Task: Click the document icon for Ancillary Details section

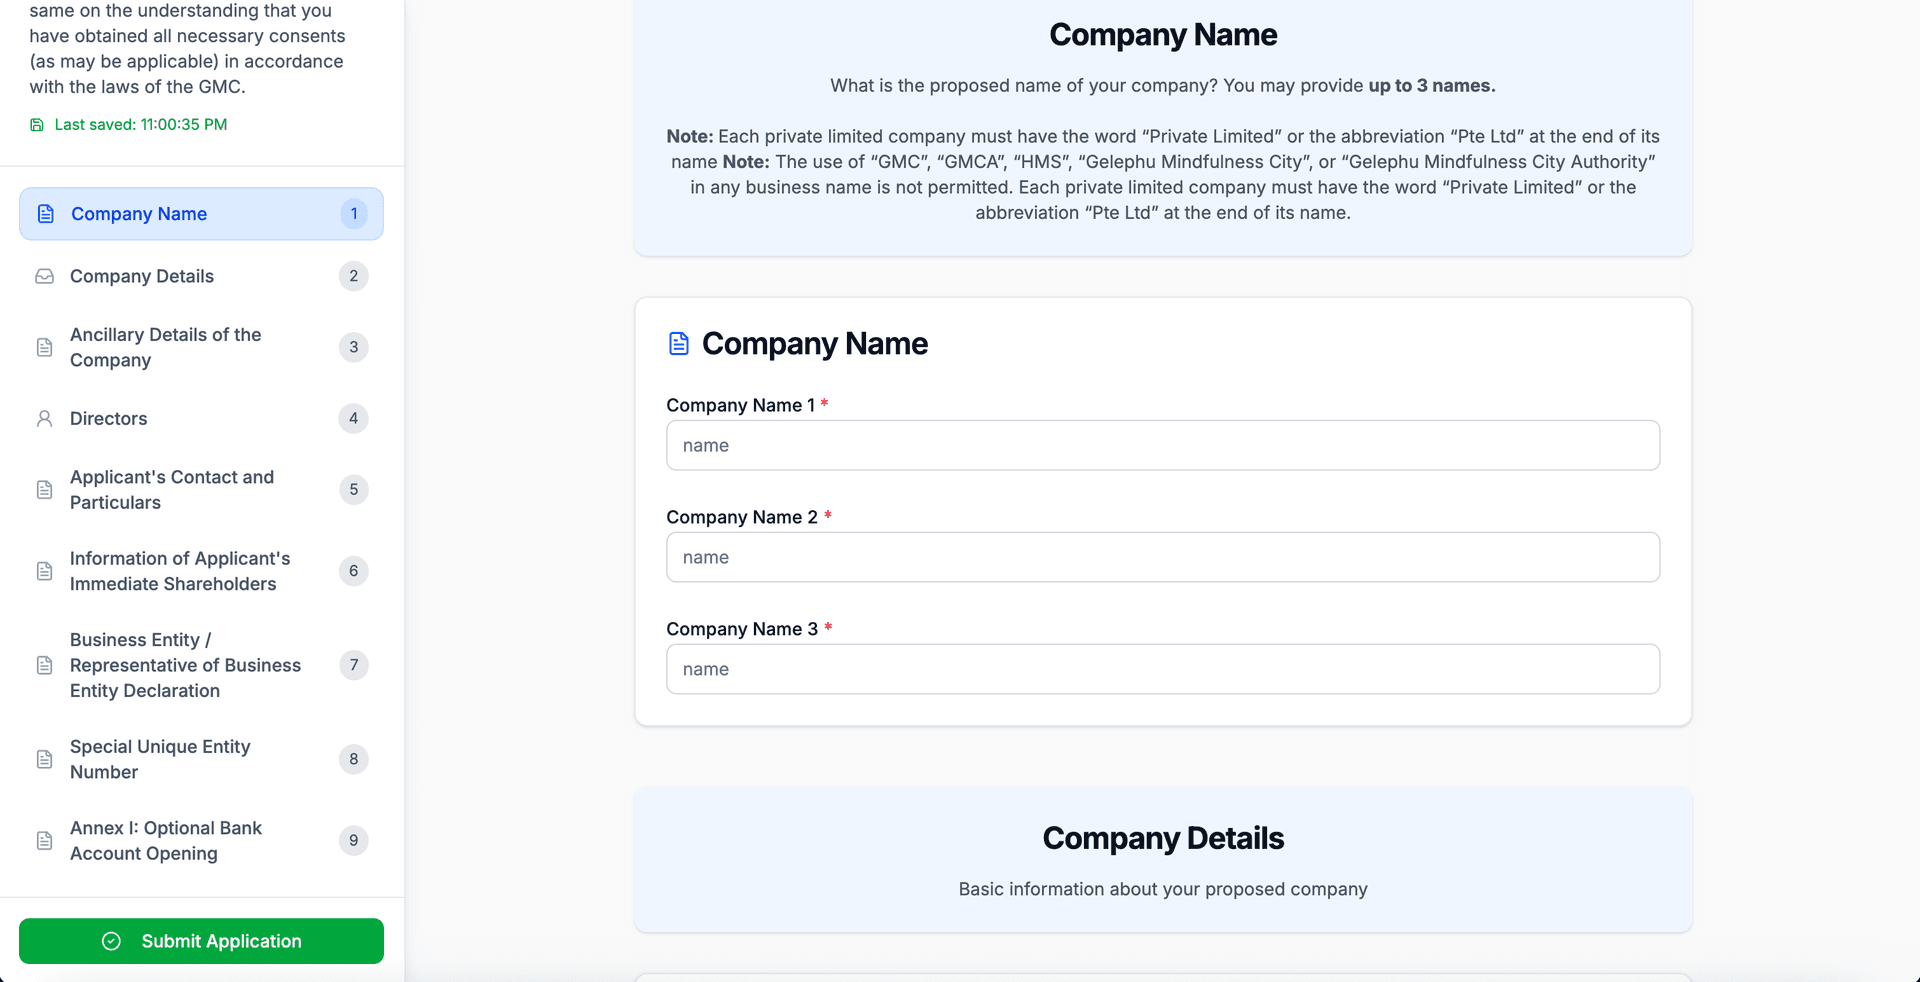Action: pos(44,347)
